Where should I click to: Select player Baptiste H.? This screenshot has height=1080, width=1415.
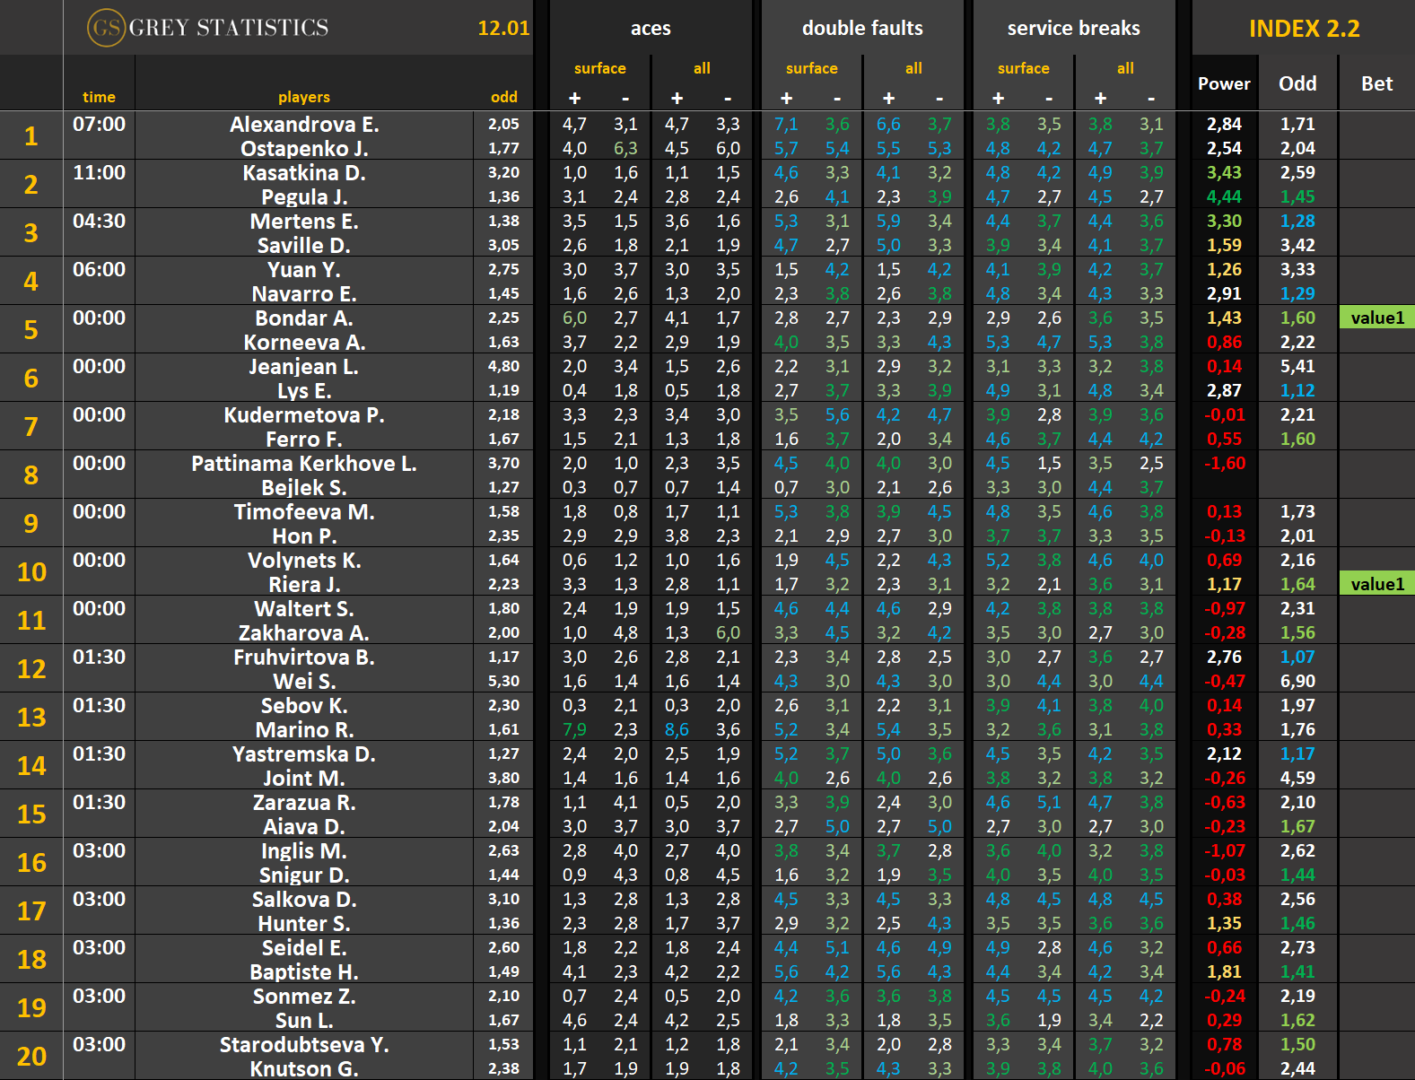pos(304,973)
